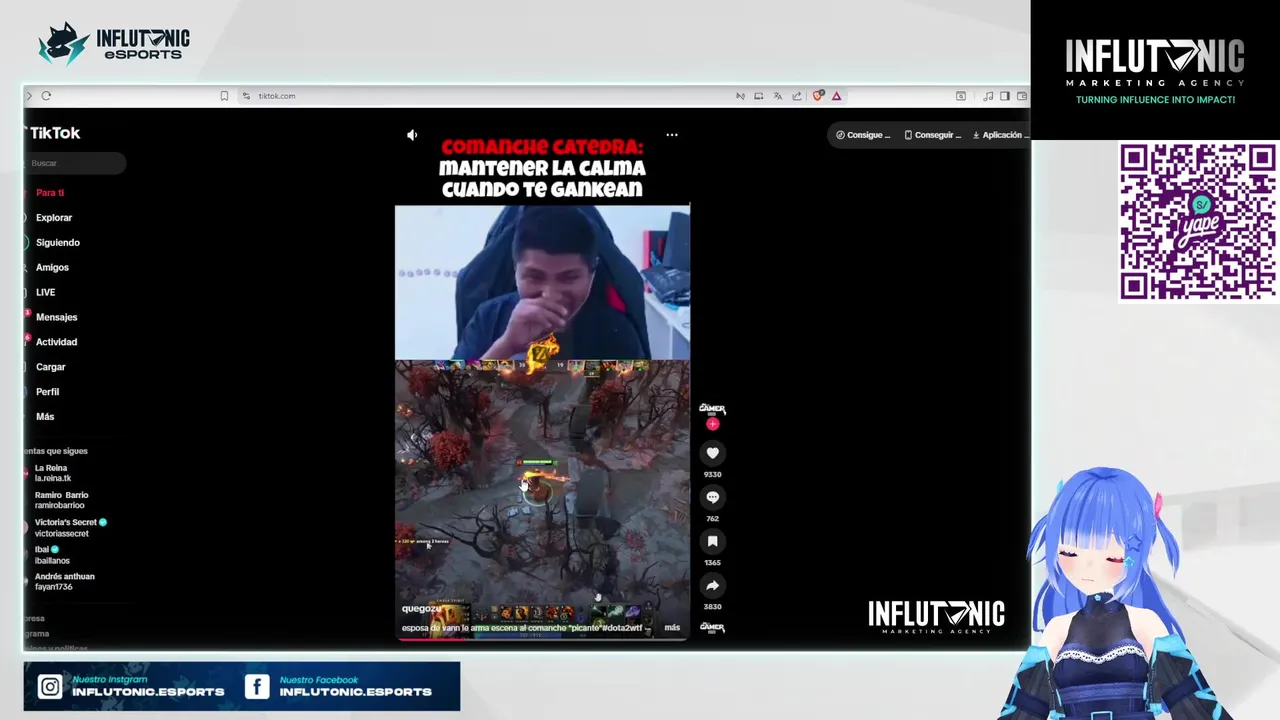Save the video with the bookmark icon
Viewport: 1280px width, 720px height.
[712, 541]
